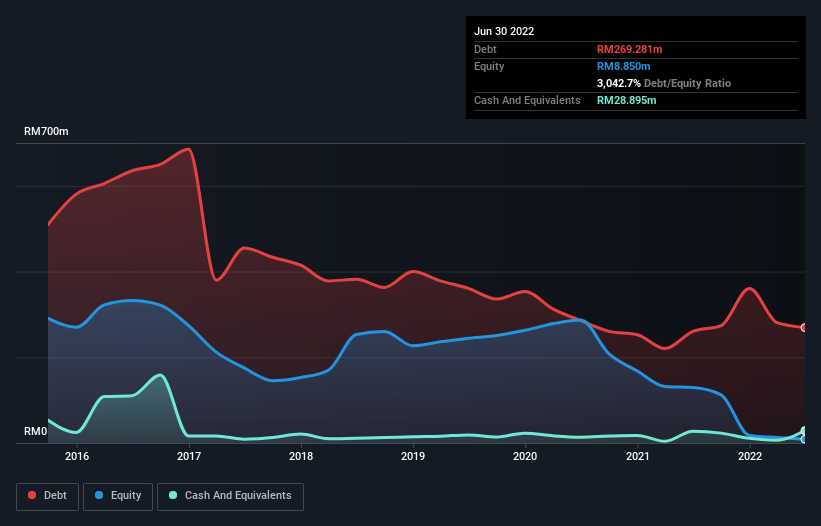The width and height of the screenshot is (821, 526).
Task: Click the 2021 x-axis label
Action: pyautogui.click(x=638, y=456)
